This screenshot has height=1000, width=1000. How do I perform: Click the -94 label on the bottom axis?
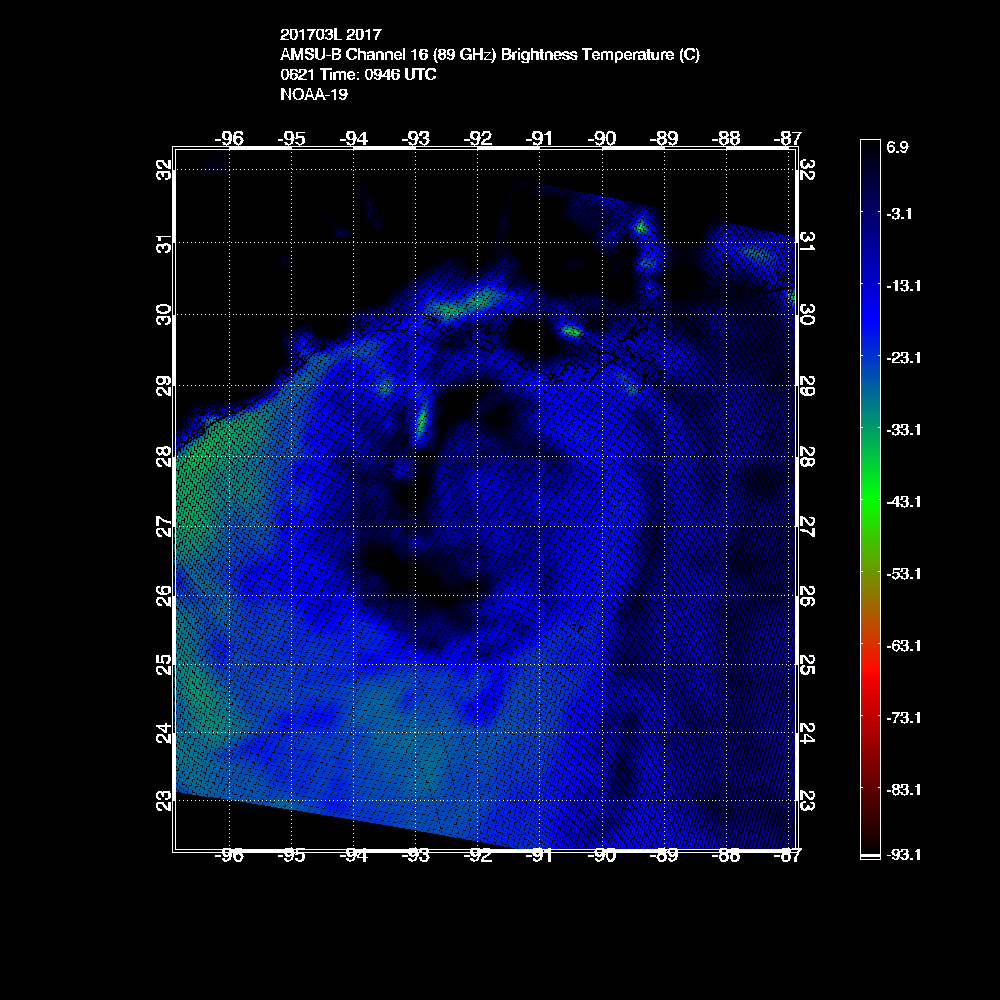click(353, 856)
